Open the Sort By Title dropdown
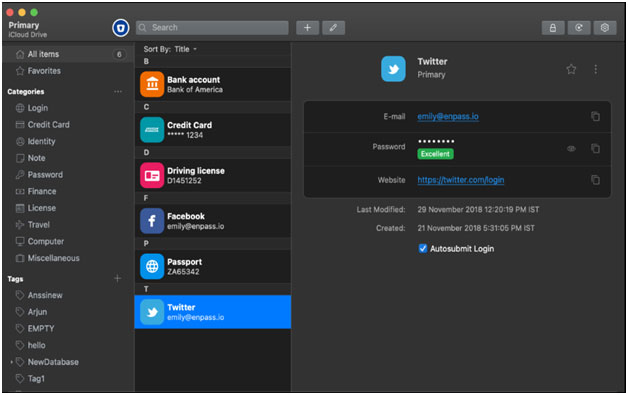 (170, 49)
